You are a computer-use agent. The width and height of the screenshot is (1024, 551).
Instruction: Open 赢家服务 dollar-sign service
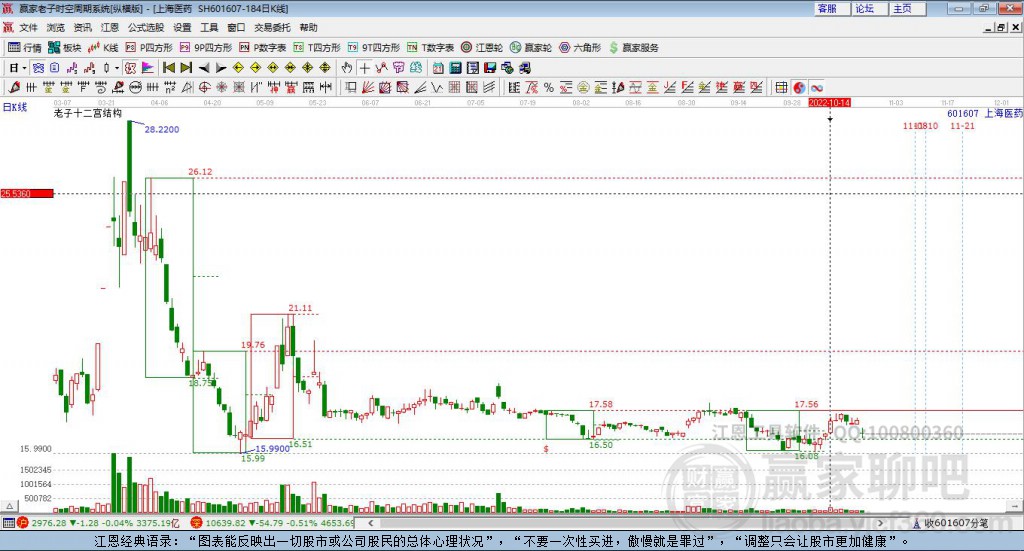point(633,48)
